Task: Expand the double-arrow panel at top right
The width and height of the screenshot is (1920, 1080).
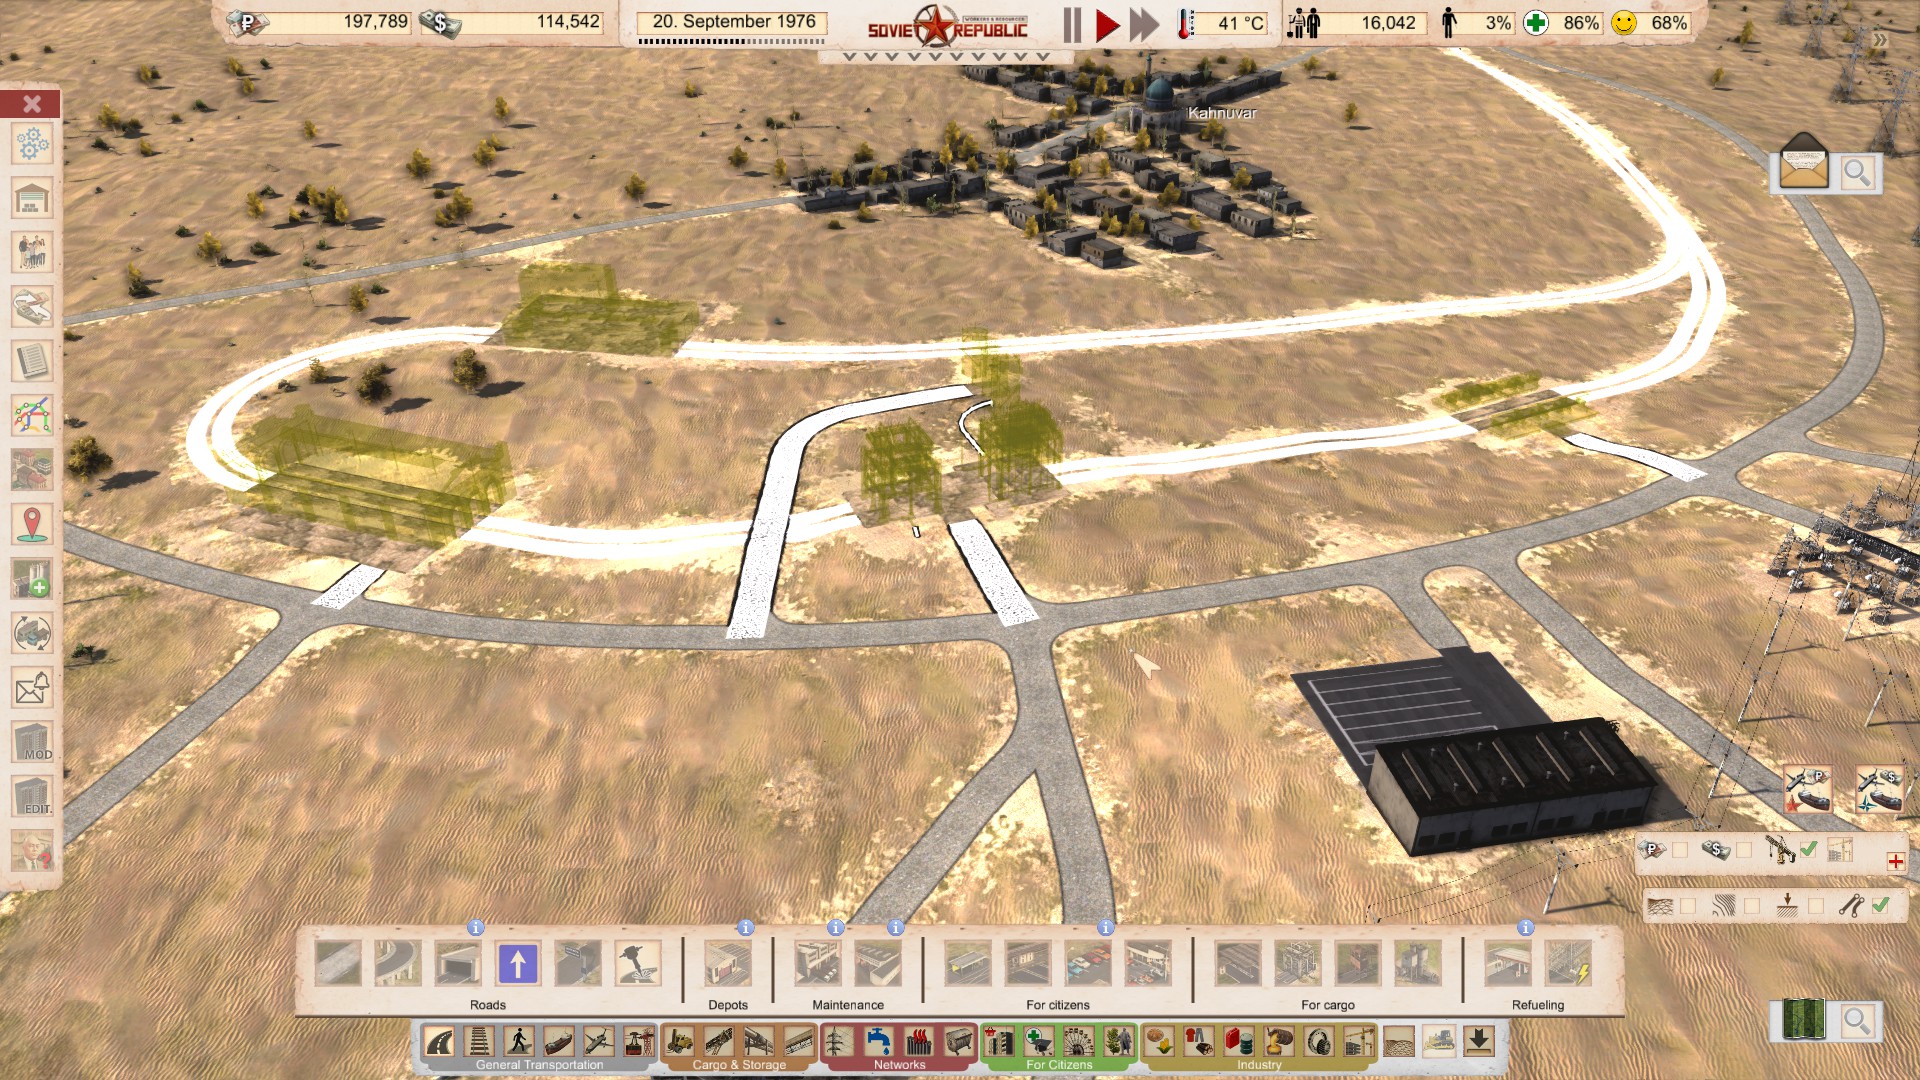Action: tap(1880, 40)
